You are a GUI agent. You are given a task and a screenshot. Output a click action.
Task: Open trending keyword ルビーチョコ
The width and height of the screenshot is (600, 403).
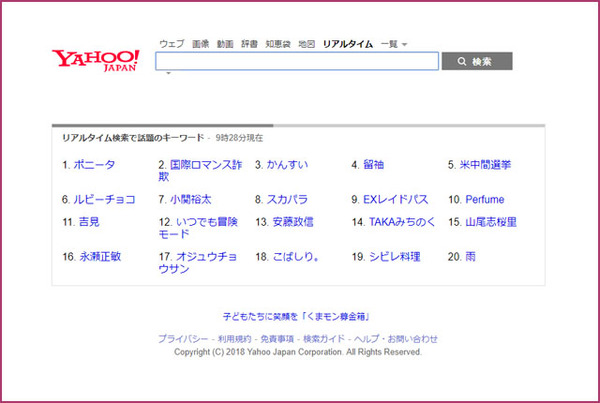[104, 199]
